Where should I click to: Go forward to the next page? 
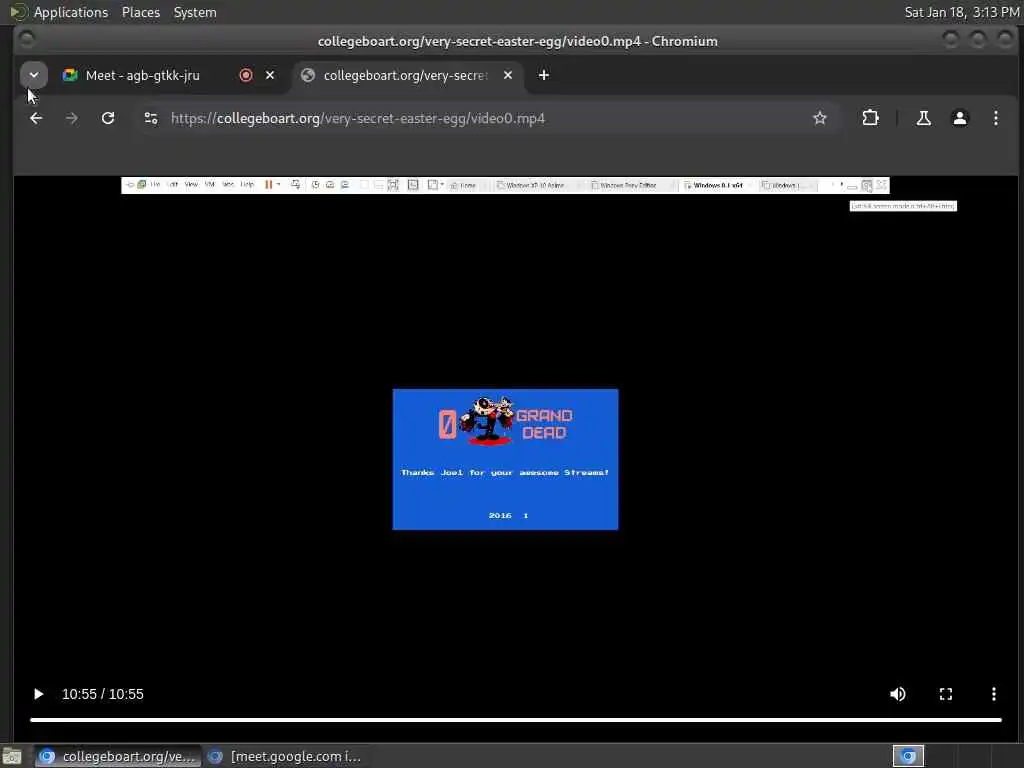click(x=72, y=118)
